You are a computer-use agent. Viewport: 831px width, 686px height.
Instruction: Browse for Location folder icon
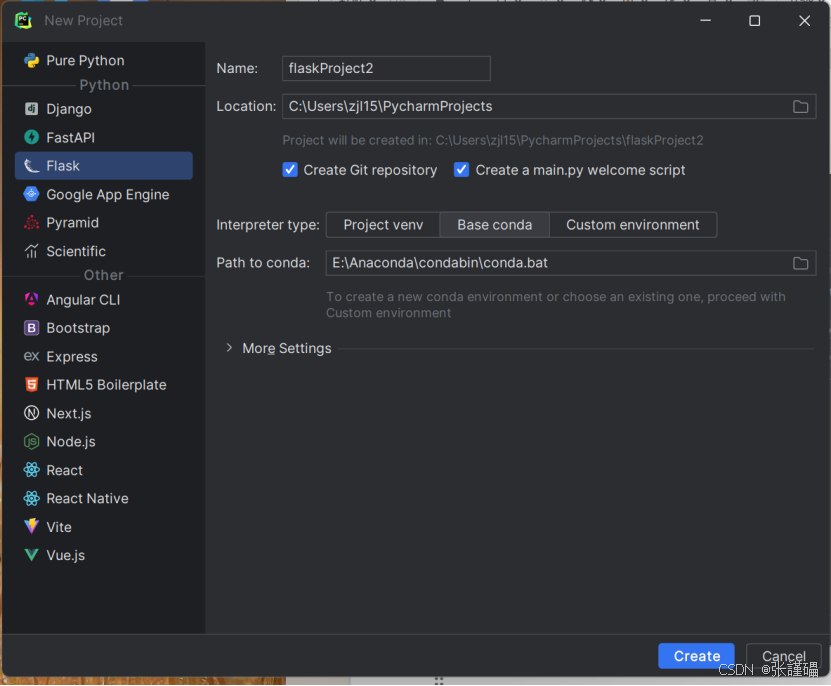pos(800,107)
